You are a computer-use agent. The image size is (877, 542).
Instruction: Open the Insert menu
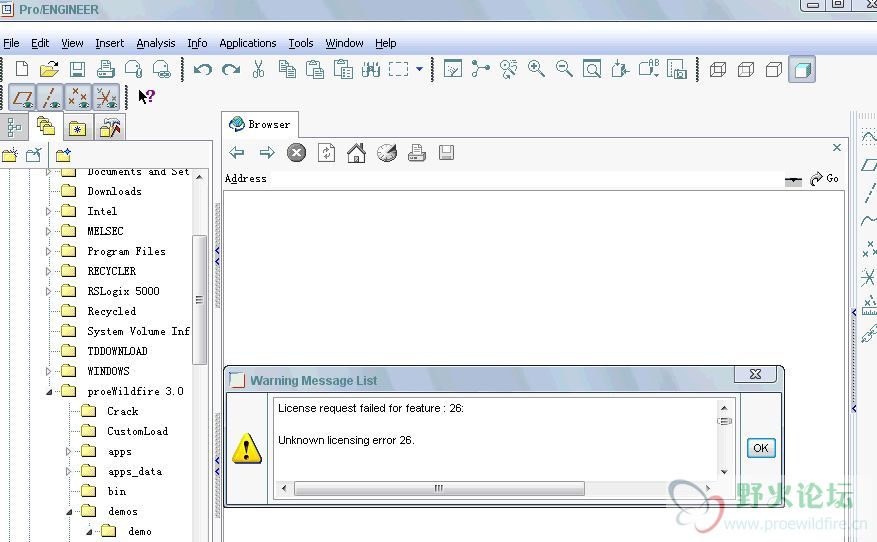pos(110,43)
